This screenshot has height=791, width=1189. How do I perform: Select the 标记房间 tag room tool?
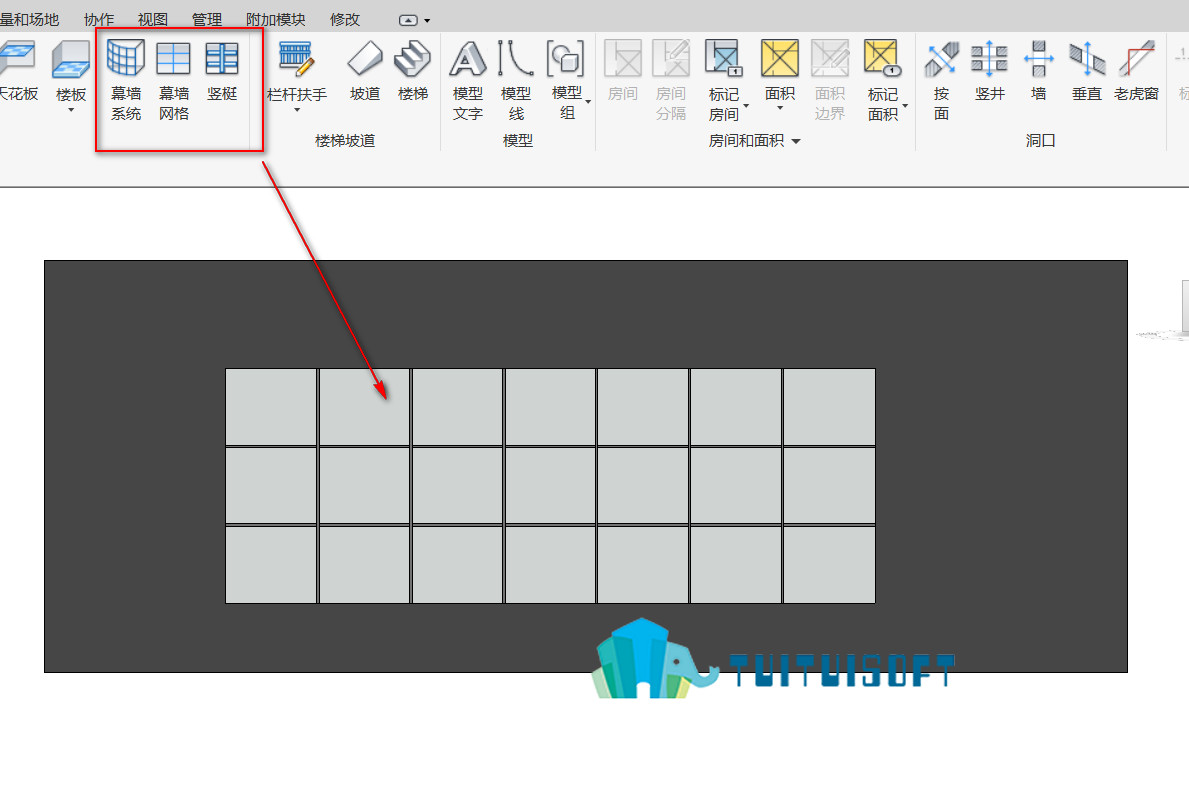(x=724, y=80)
